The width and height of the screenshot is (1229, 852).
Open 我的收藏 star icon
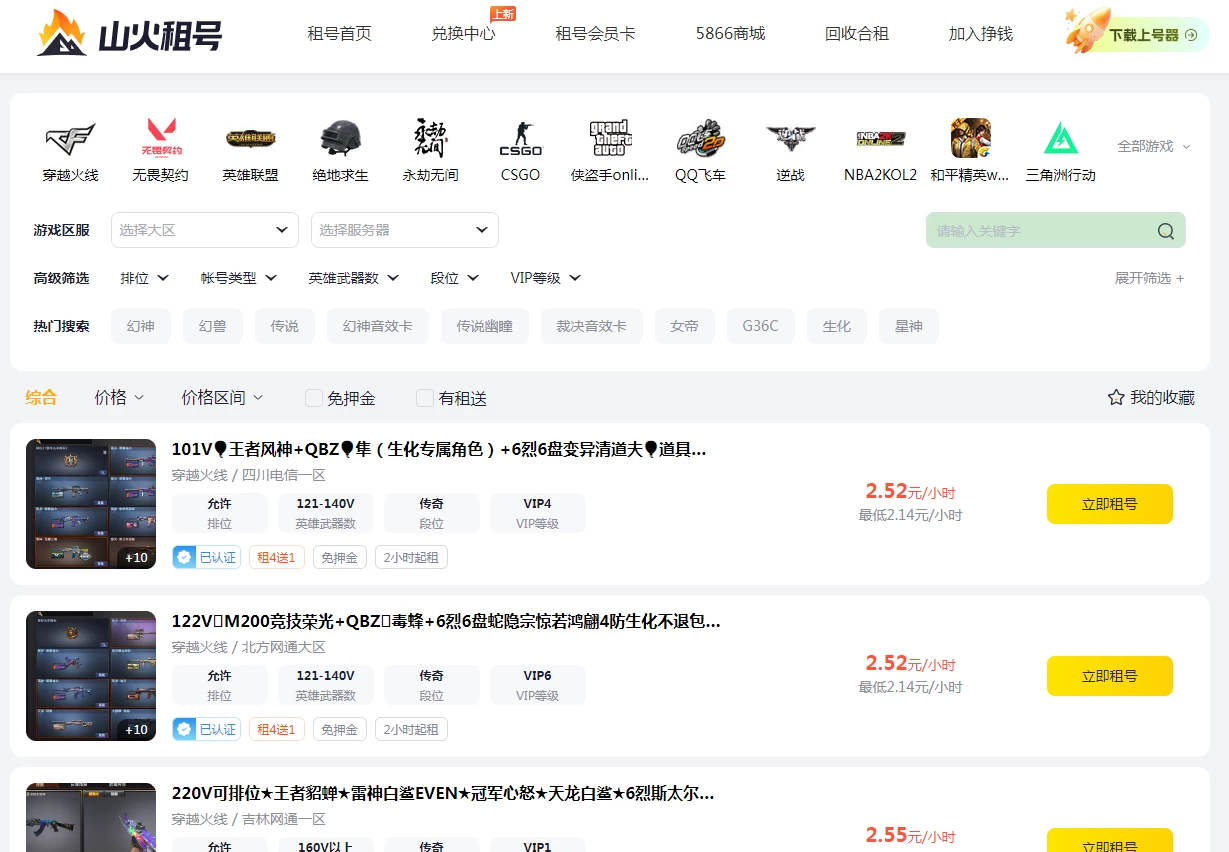pyautogui.click(x=1116, y=398)
